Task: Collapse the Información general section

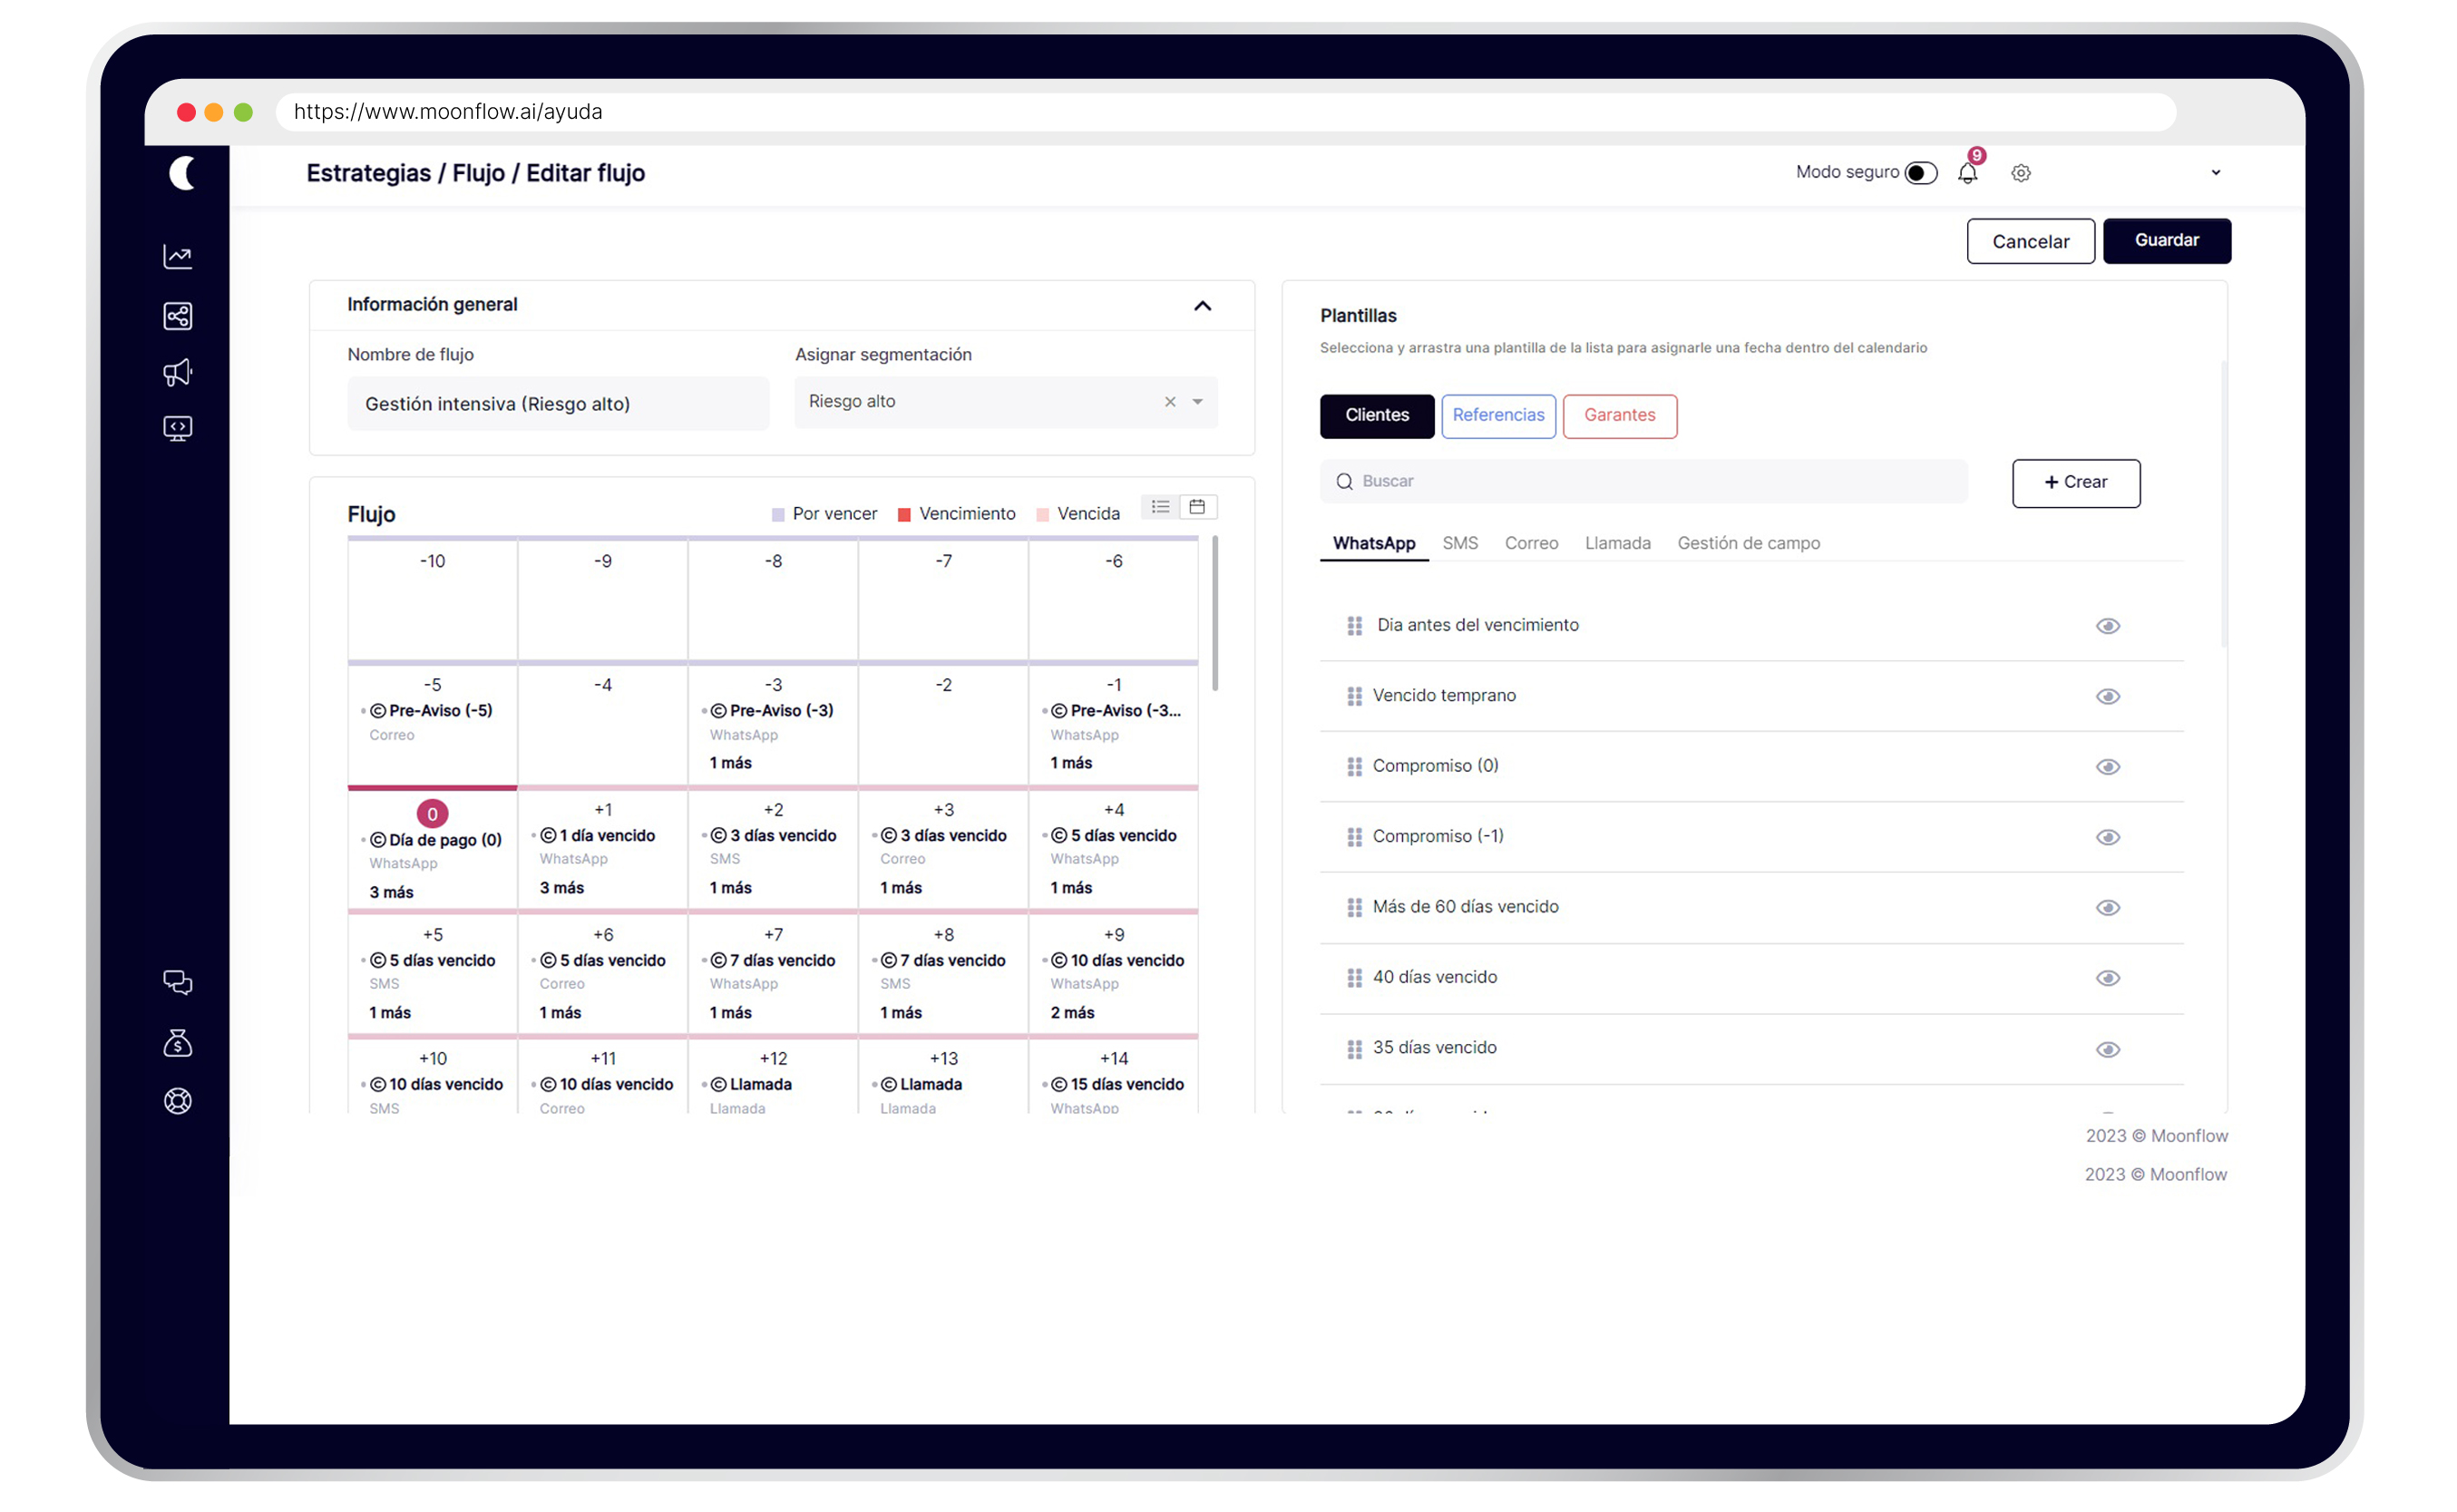Action: (1202, 306)
